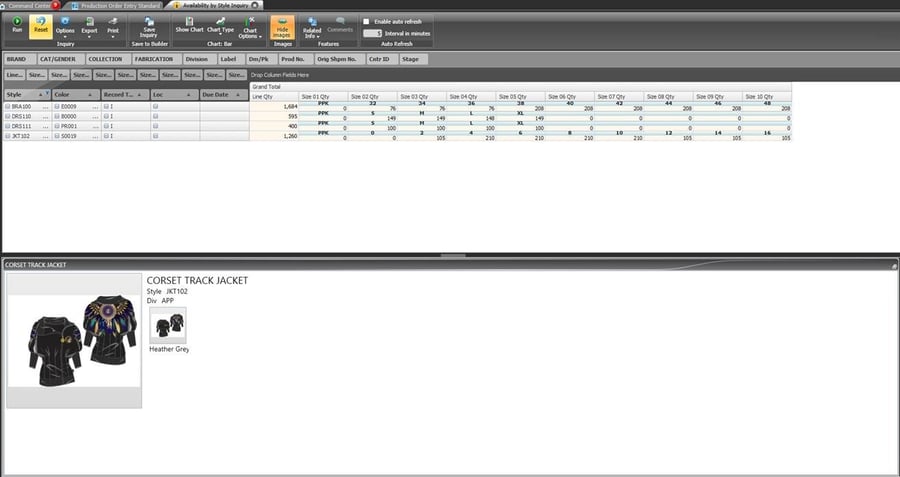Open the Export dropdown menu
The width and height of the screenshot is (900, 477).
pyautogui.click(x=90, y=26)
